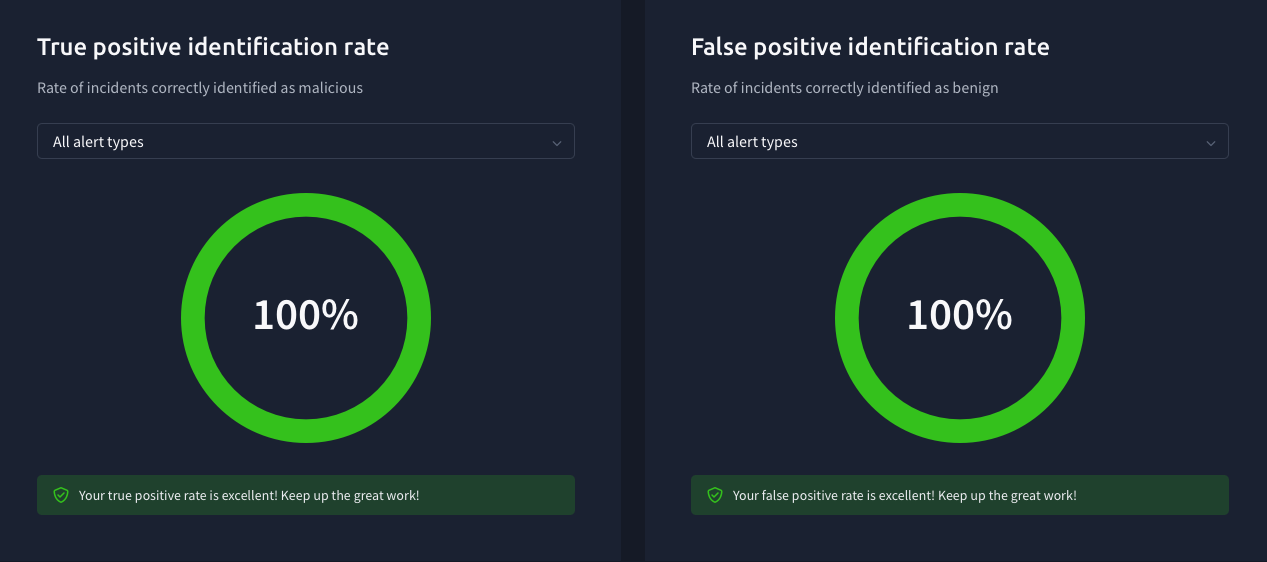Click the 100% value in true positive gauge
1267x562 pixels.
[x=306, y=316]
